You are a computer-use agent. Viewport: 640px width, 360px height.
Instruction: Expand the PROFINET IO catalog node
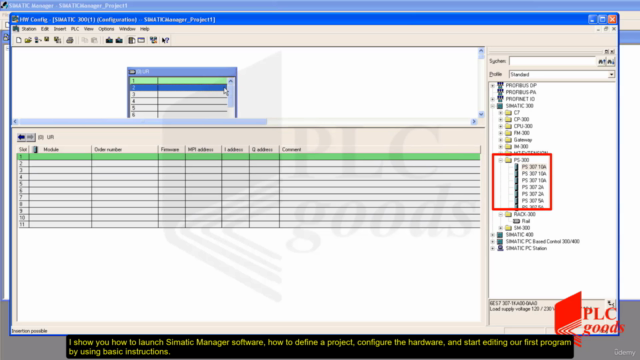pos(493,99)
